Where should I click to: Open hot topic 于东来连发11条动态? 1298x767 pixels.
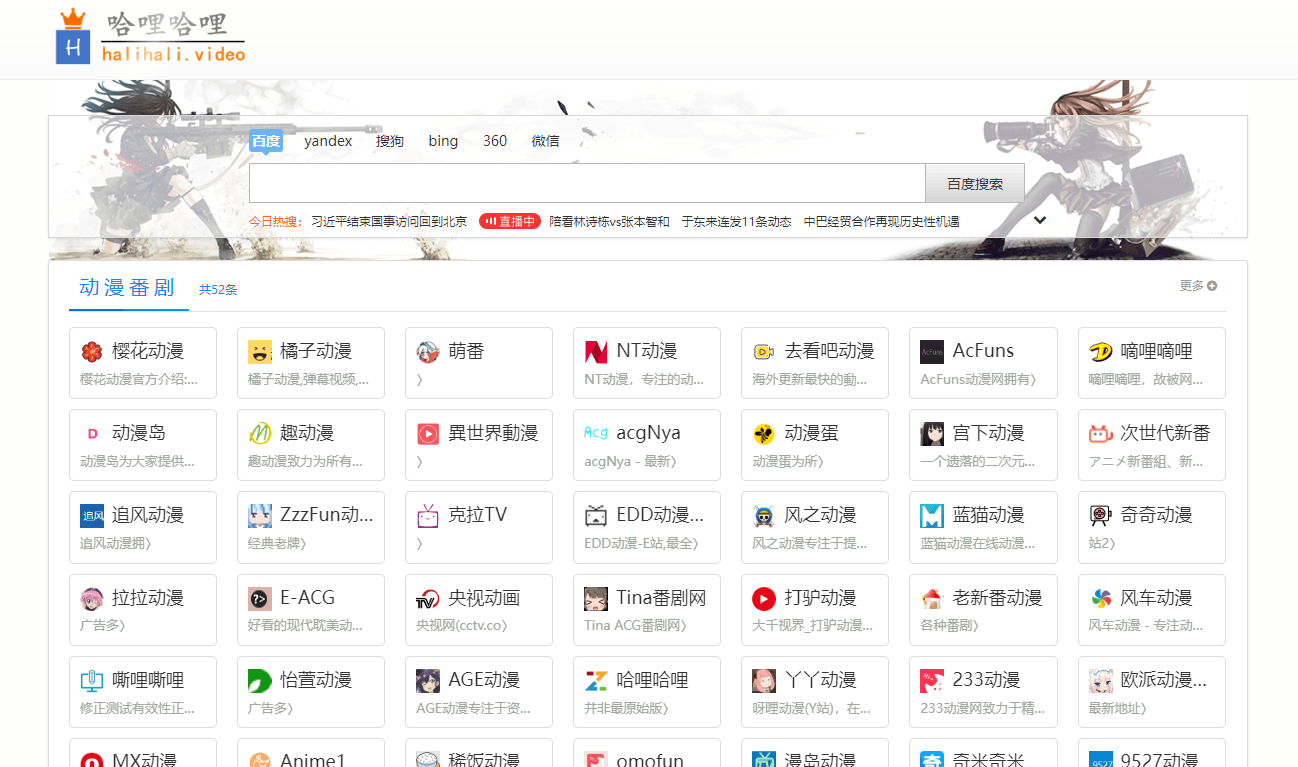[x=737, y=222]
